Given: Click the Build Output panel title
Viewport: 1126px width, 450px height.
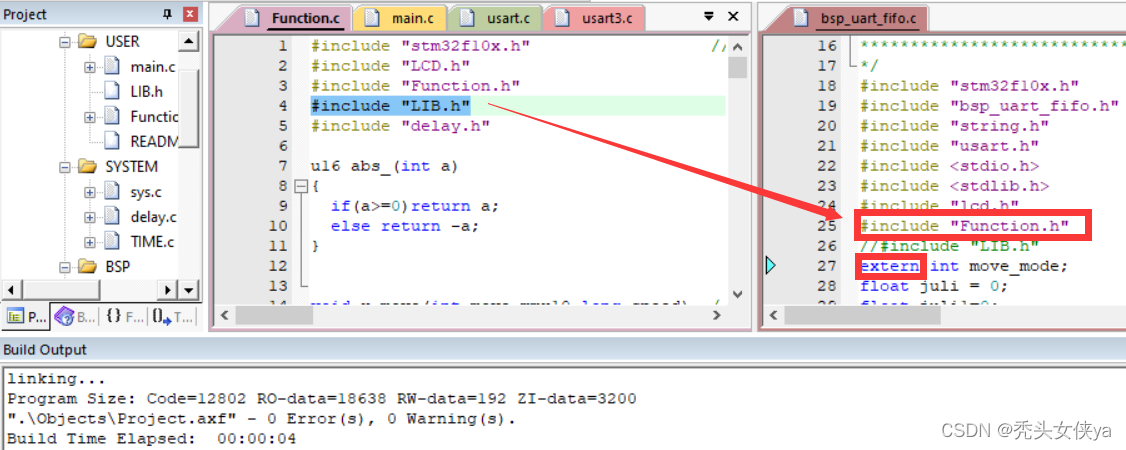Looking at the screenshot, I should pos(45,350).
